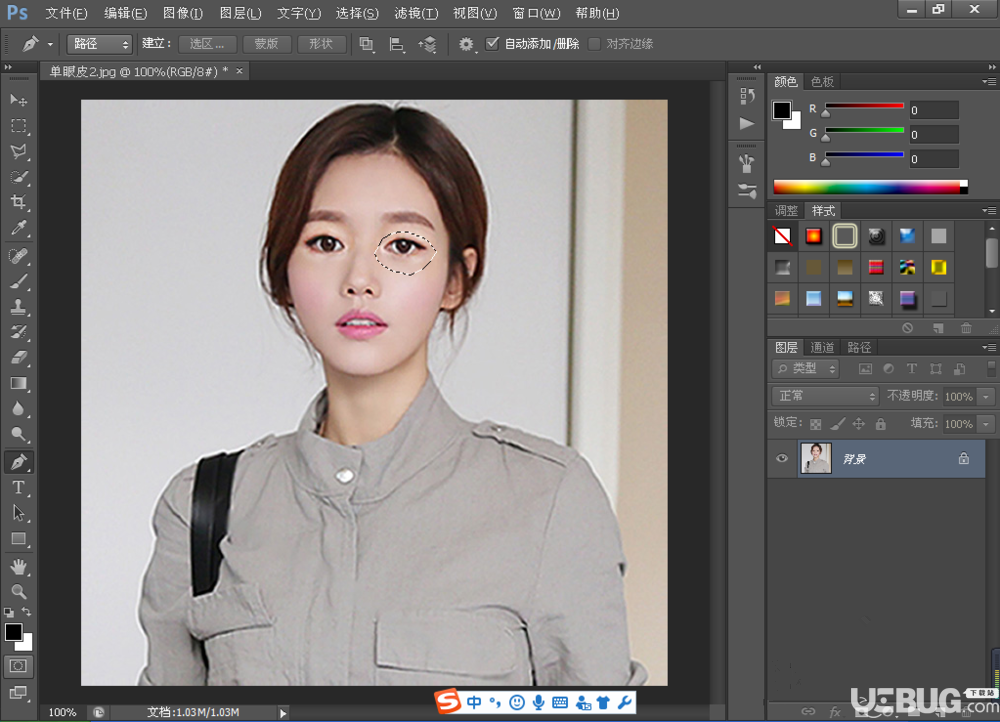Open the 文件(F) menu

pyautogui.click(x=66, y=13)
